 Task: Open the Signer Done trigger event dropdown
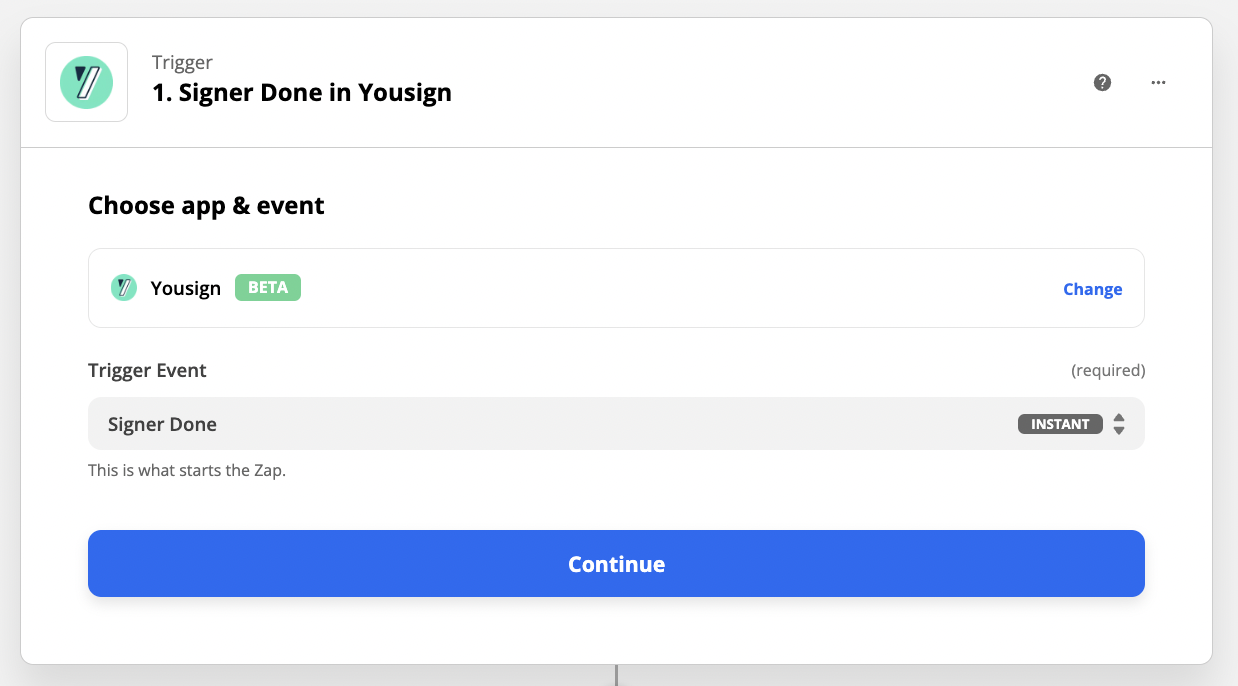click(x=616, y=424)
